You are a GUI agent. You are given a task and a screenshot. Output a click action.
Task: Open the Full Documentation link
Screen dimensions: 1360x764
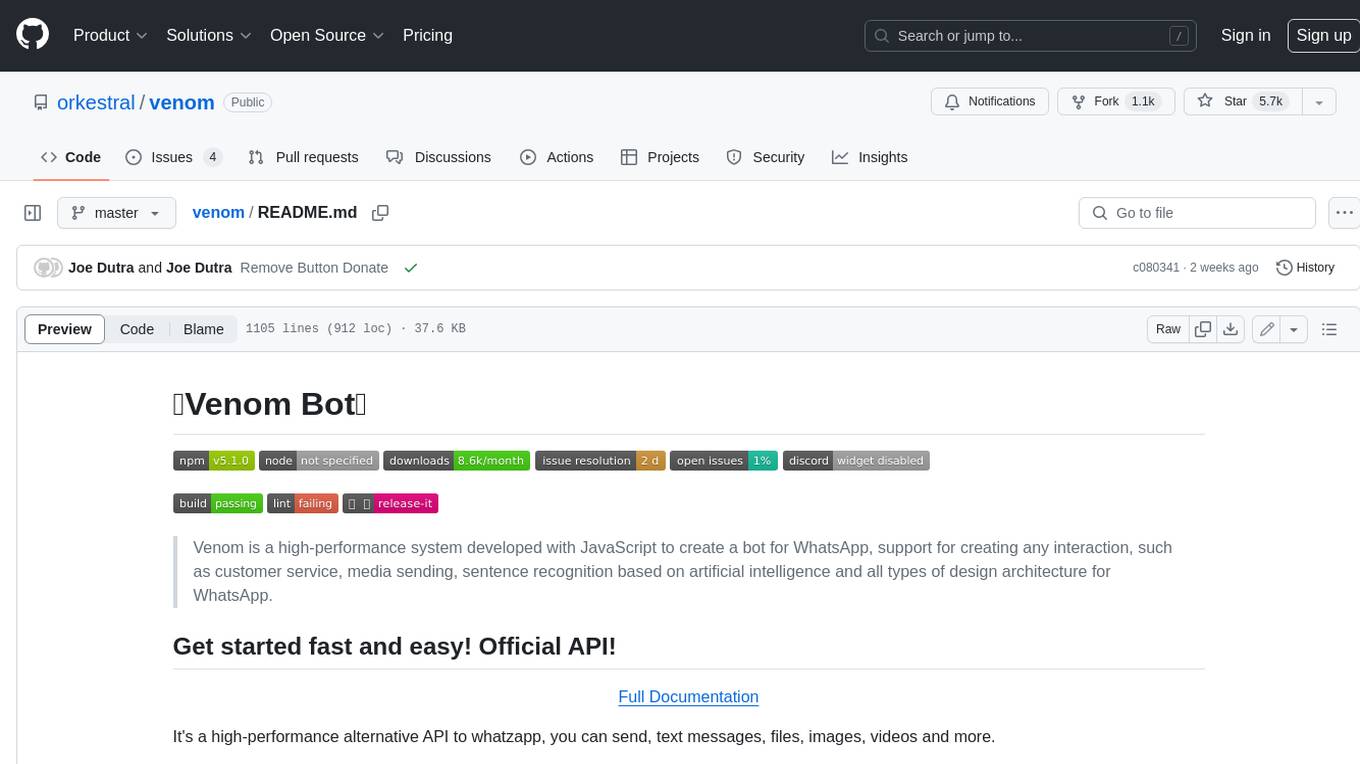click(688, 697)
